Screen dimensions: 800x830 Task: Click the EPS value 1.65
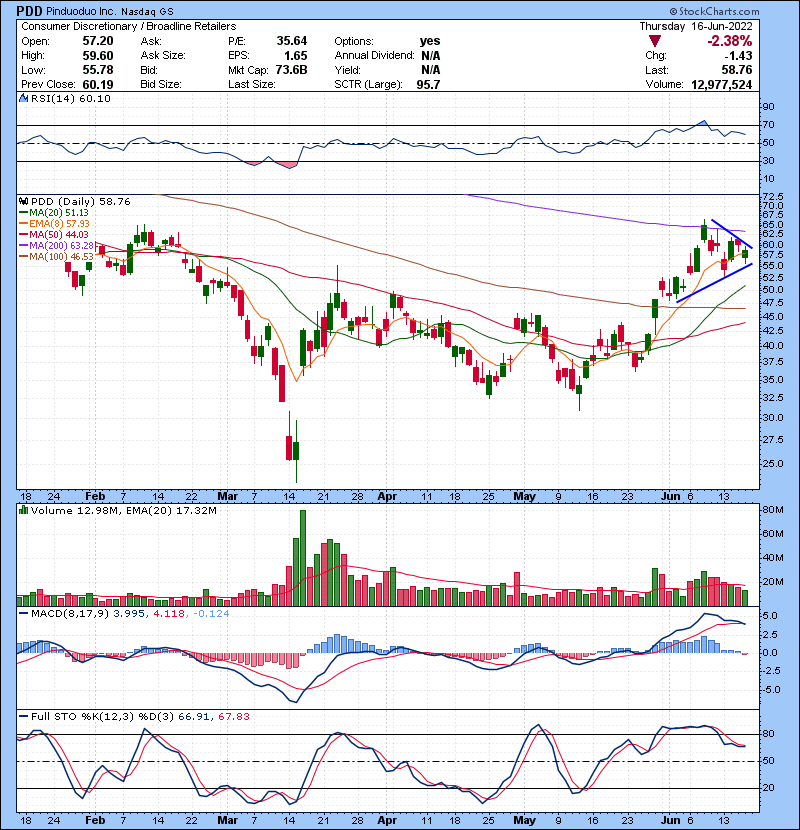[x=295, y=56]
